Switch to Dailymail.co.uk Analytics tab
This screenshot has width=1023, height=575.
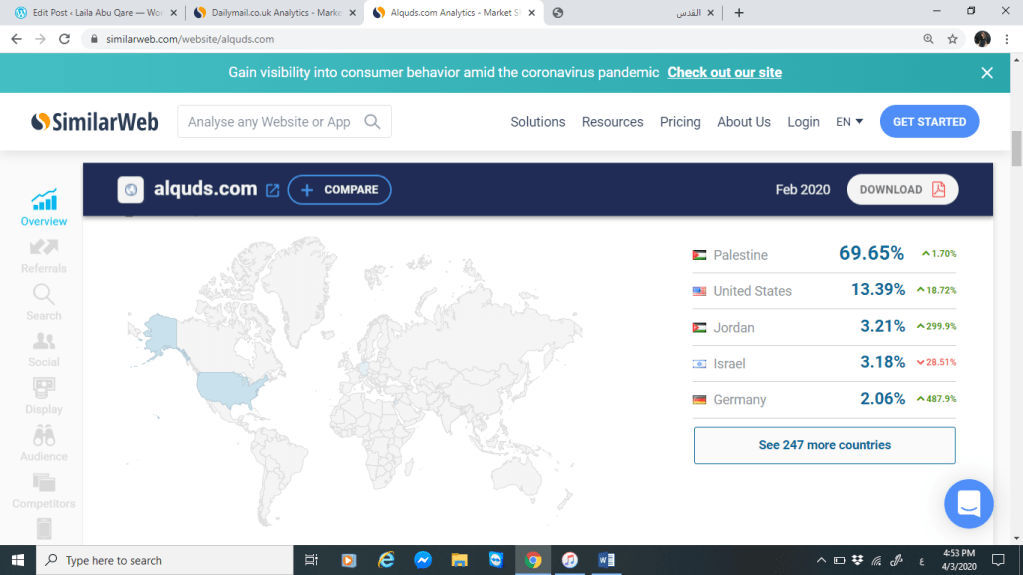point(266,13)
